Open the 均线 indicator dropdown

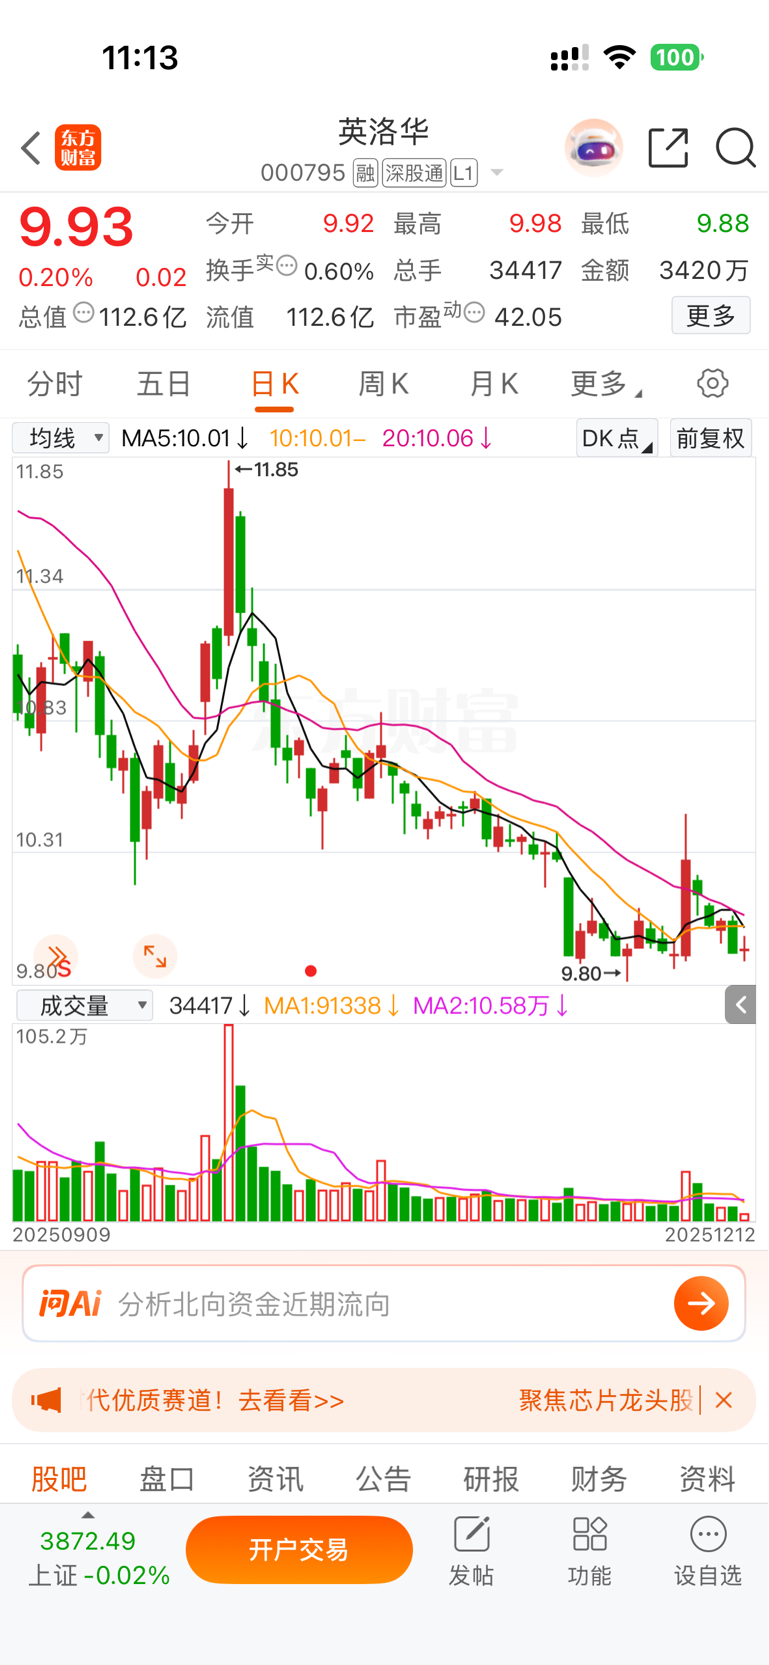(60, 438)
